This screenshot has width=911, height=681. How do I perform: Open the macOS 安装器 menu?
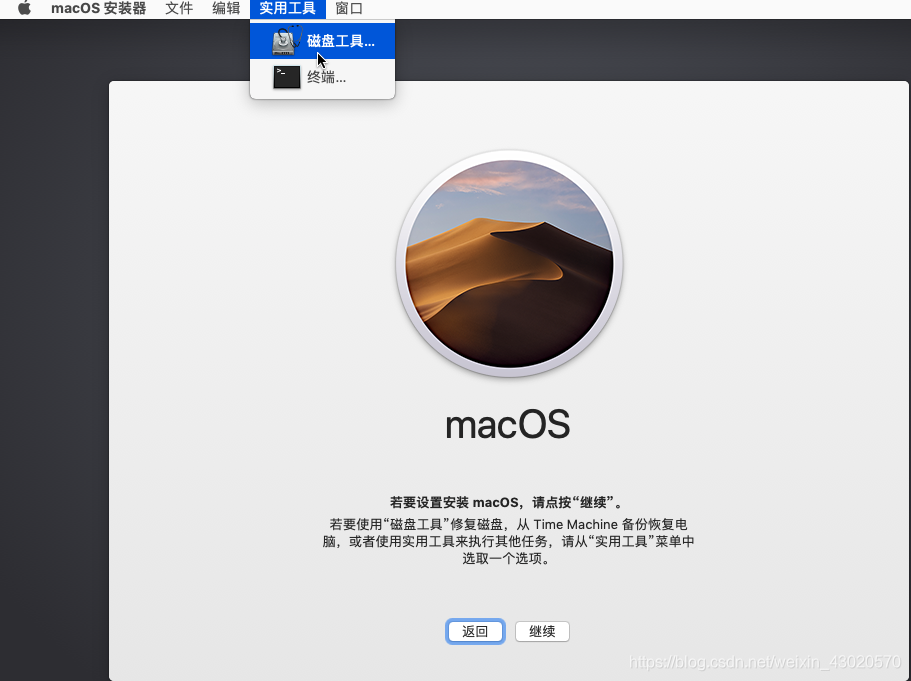point(98,9)
